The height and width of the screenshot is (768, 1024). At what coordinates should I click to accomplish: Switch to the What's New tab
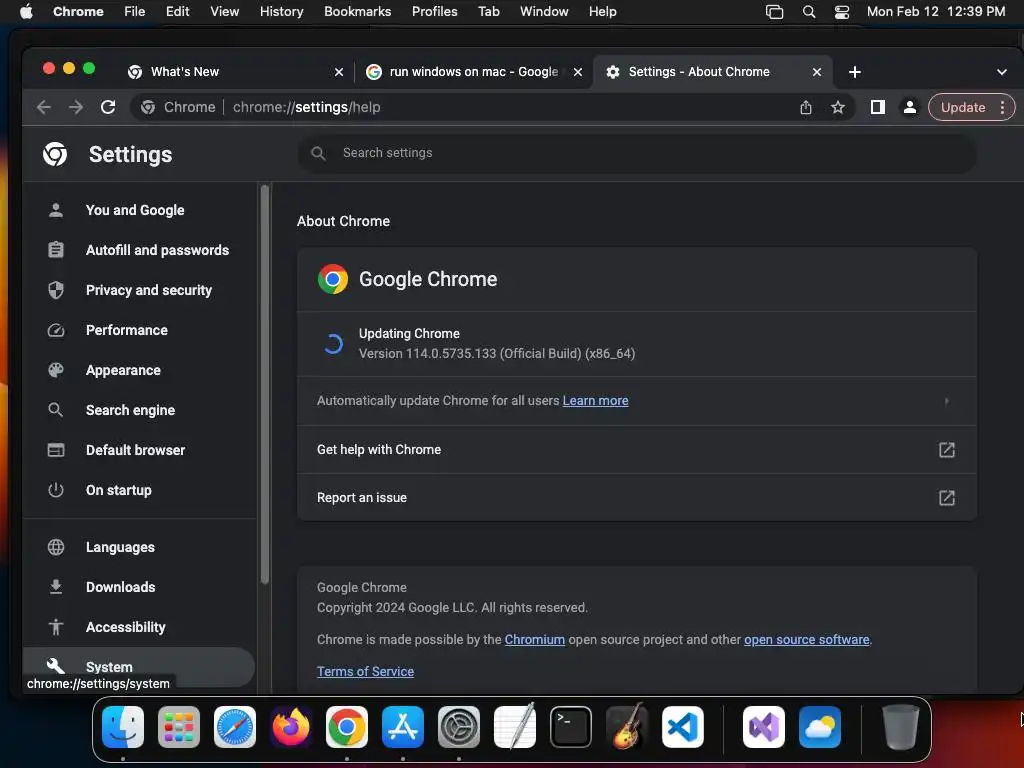click(235, 72)
